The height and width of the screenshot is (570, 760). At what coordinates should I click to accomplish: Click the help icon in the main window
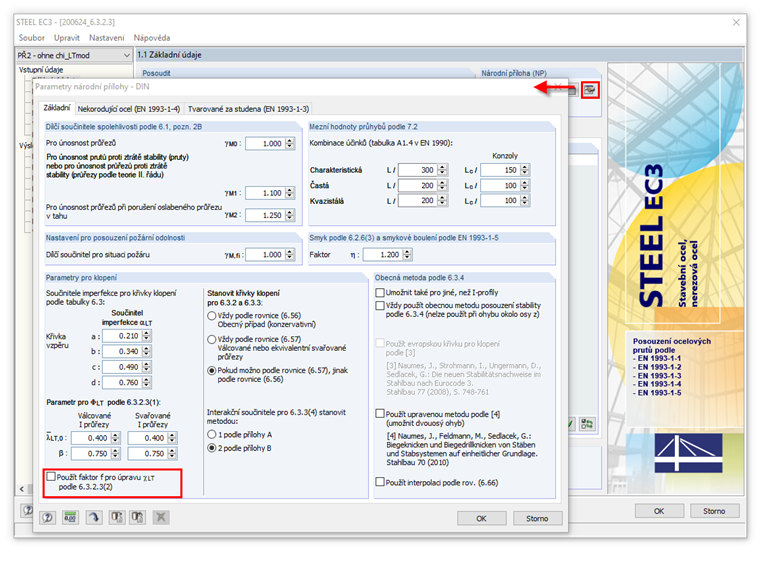tap(27, 510)
